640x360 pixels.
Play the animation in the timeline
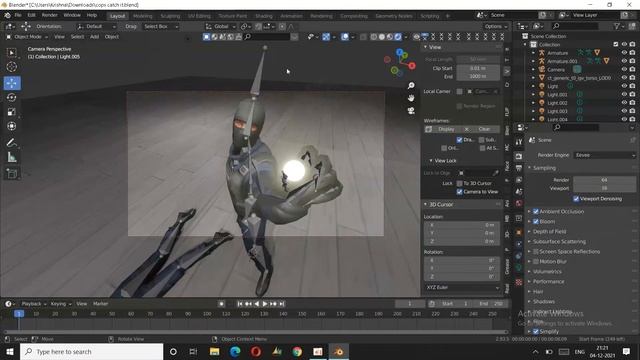coord(265,304)
